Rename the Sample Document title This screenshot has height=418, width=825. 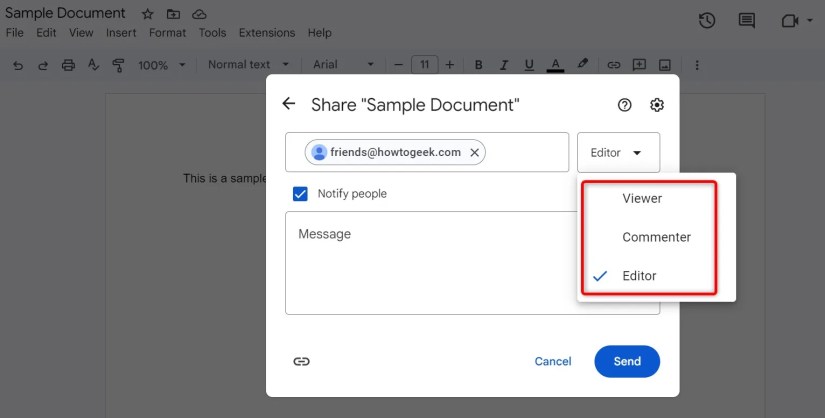point(65,13)
